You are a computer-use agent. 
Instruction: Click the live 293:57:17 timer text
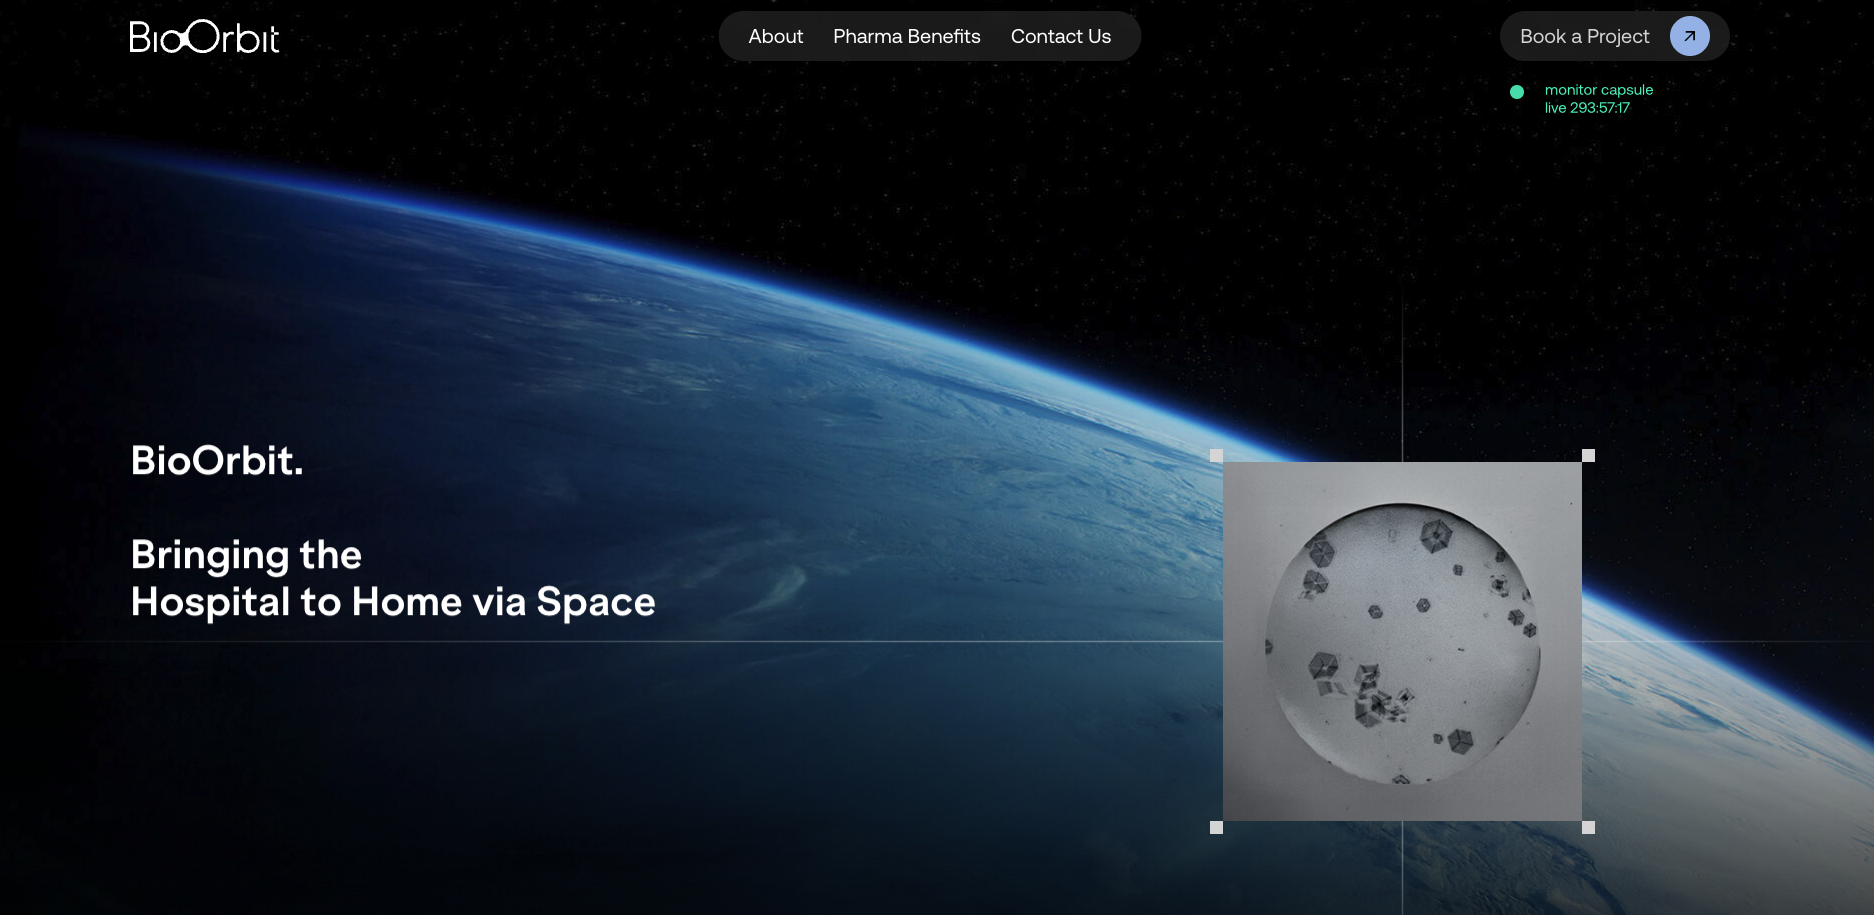(1587, 108)
